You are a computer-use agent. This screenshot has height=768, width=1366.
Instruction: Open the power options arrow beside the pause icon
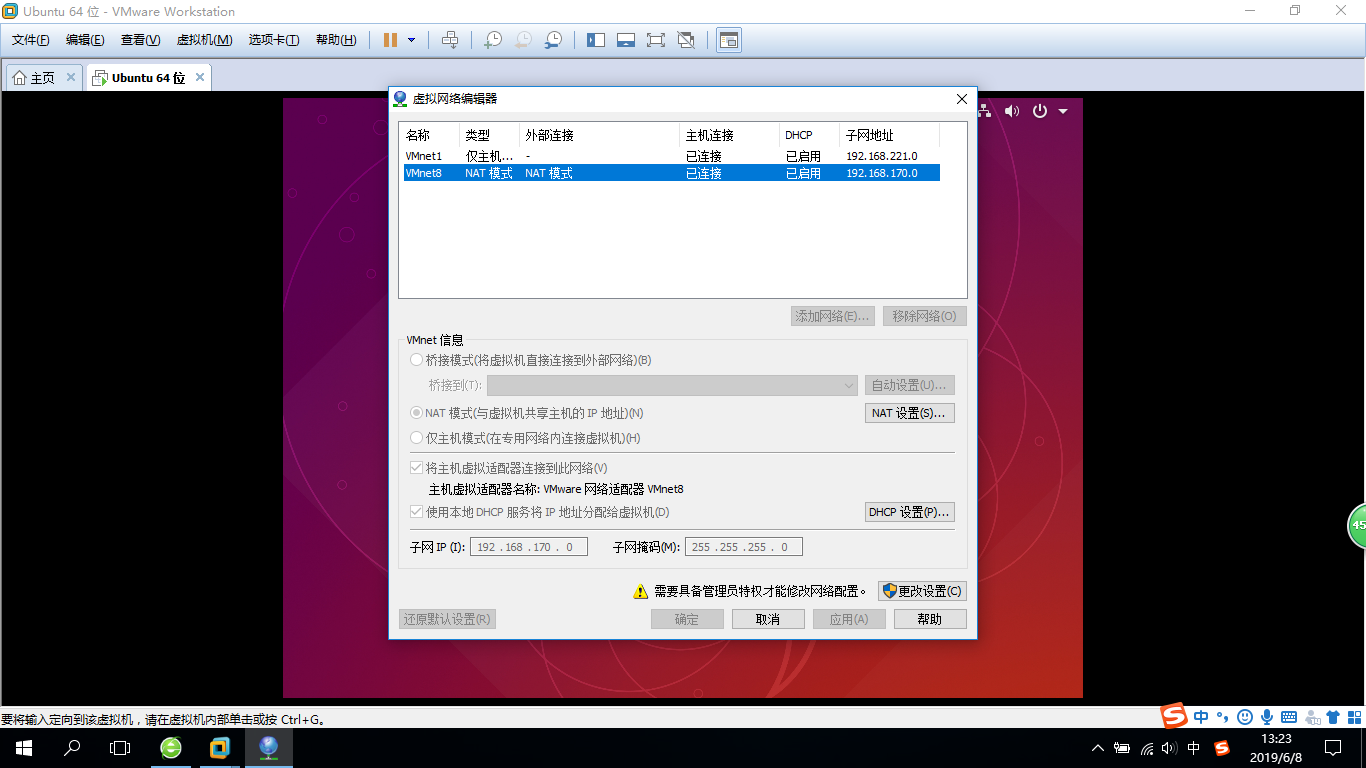[x=411, y=40]
